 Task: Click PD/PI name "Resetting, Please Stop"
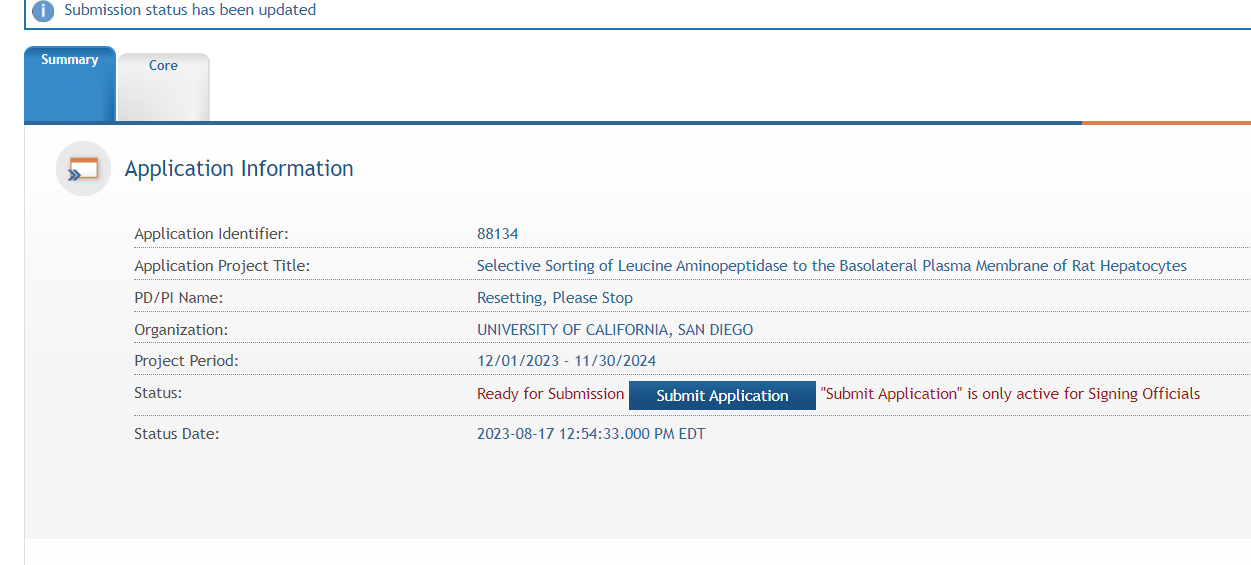pyautogui.click(x=555, y=298)
